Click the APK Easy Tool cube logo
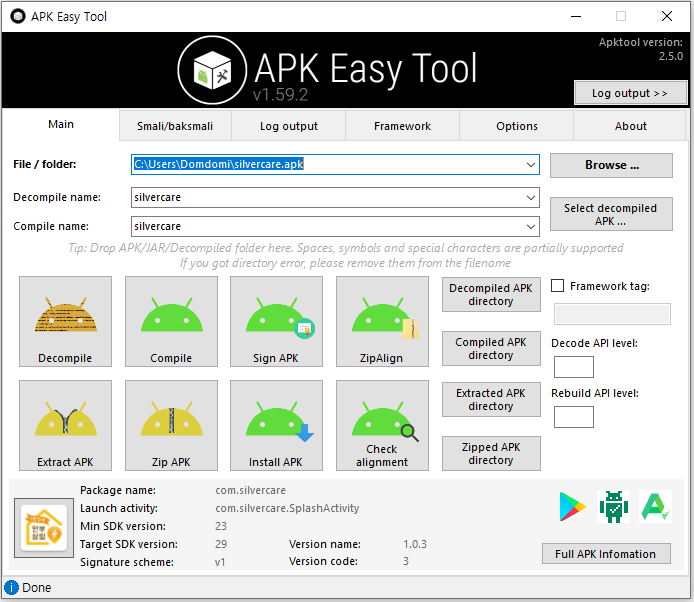Viewport: 694px width, 602px height. click(x=212, y=70)
